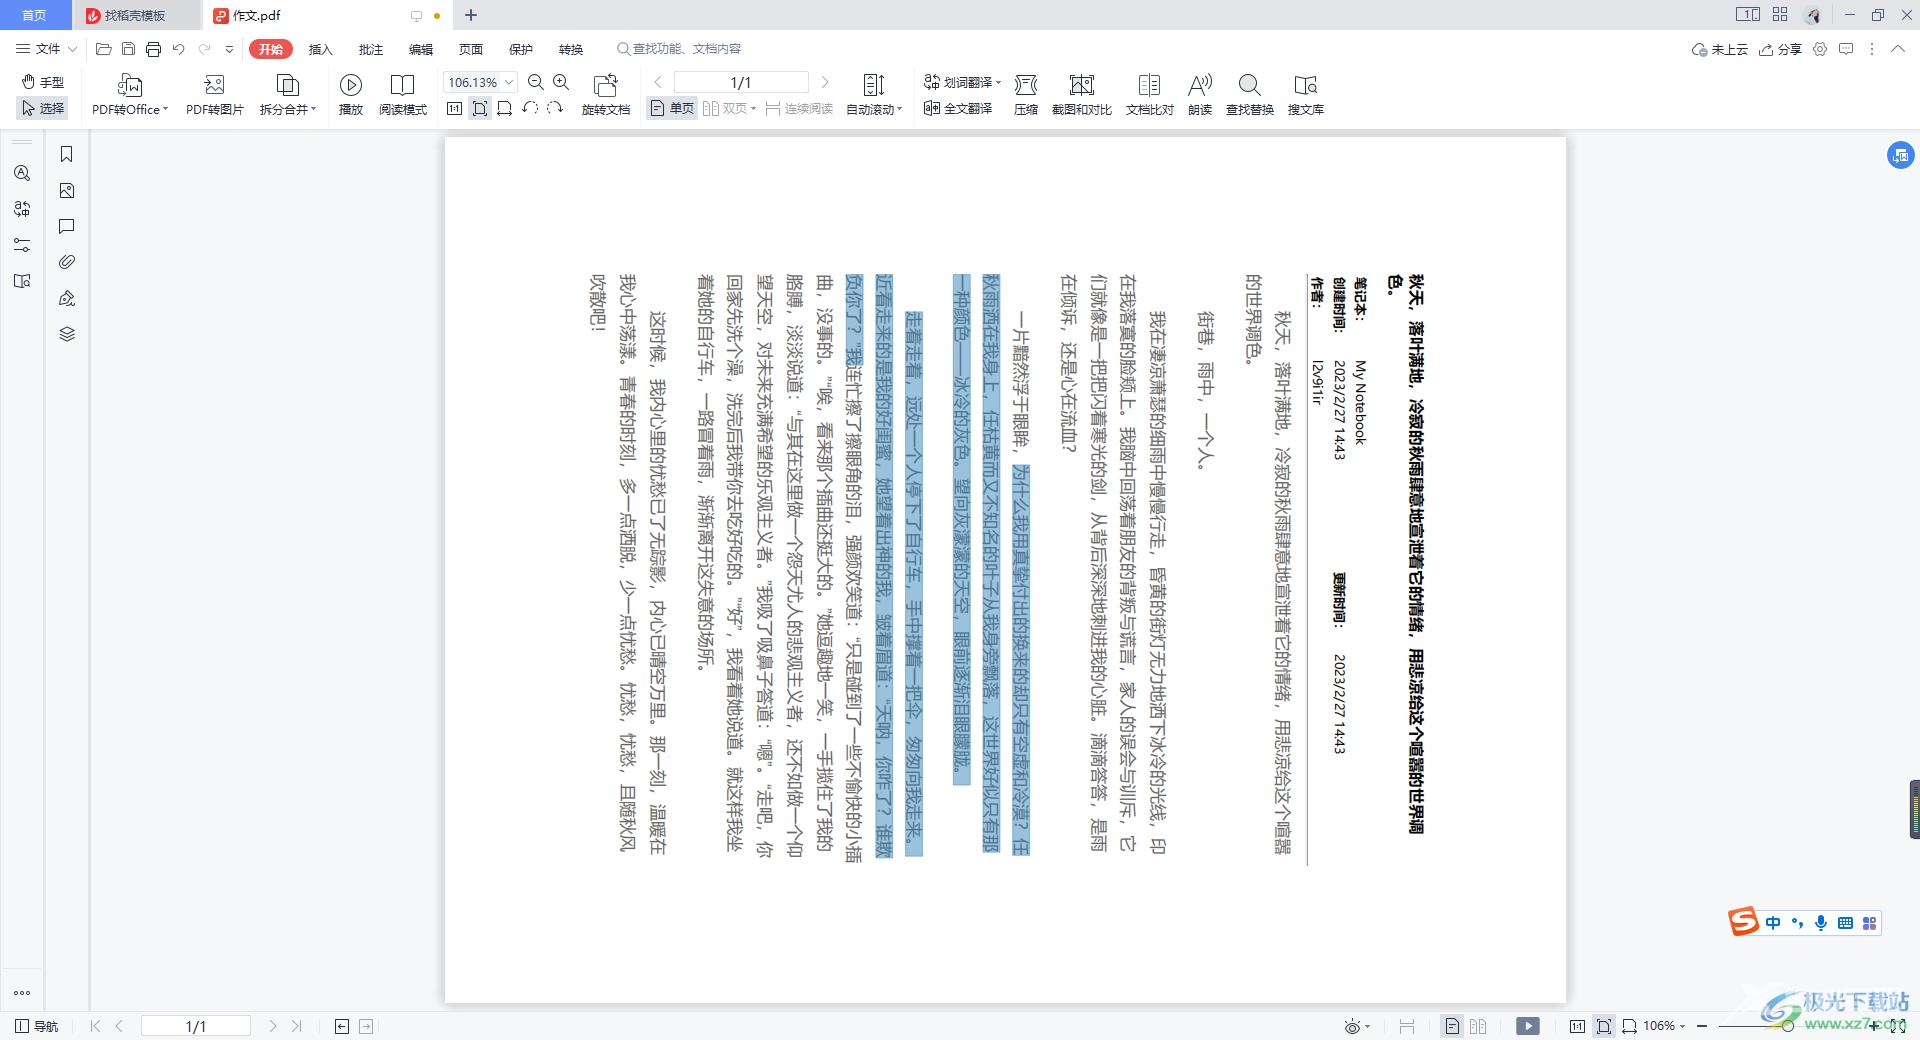Viewport: 1920px width, 1040px height.
Task: Start 朗读 read aloud
Action: pyautogui.click(x=1200, y=85)
